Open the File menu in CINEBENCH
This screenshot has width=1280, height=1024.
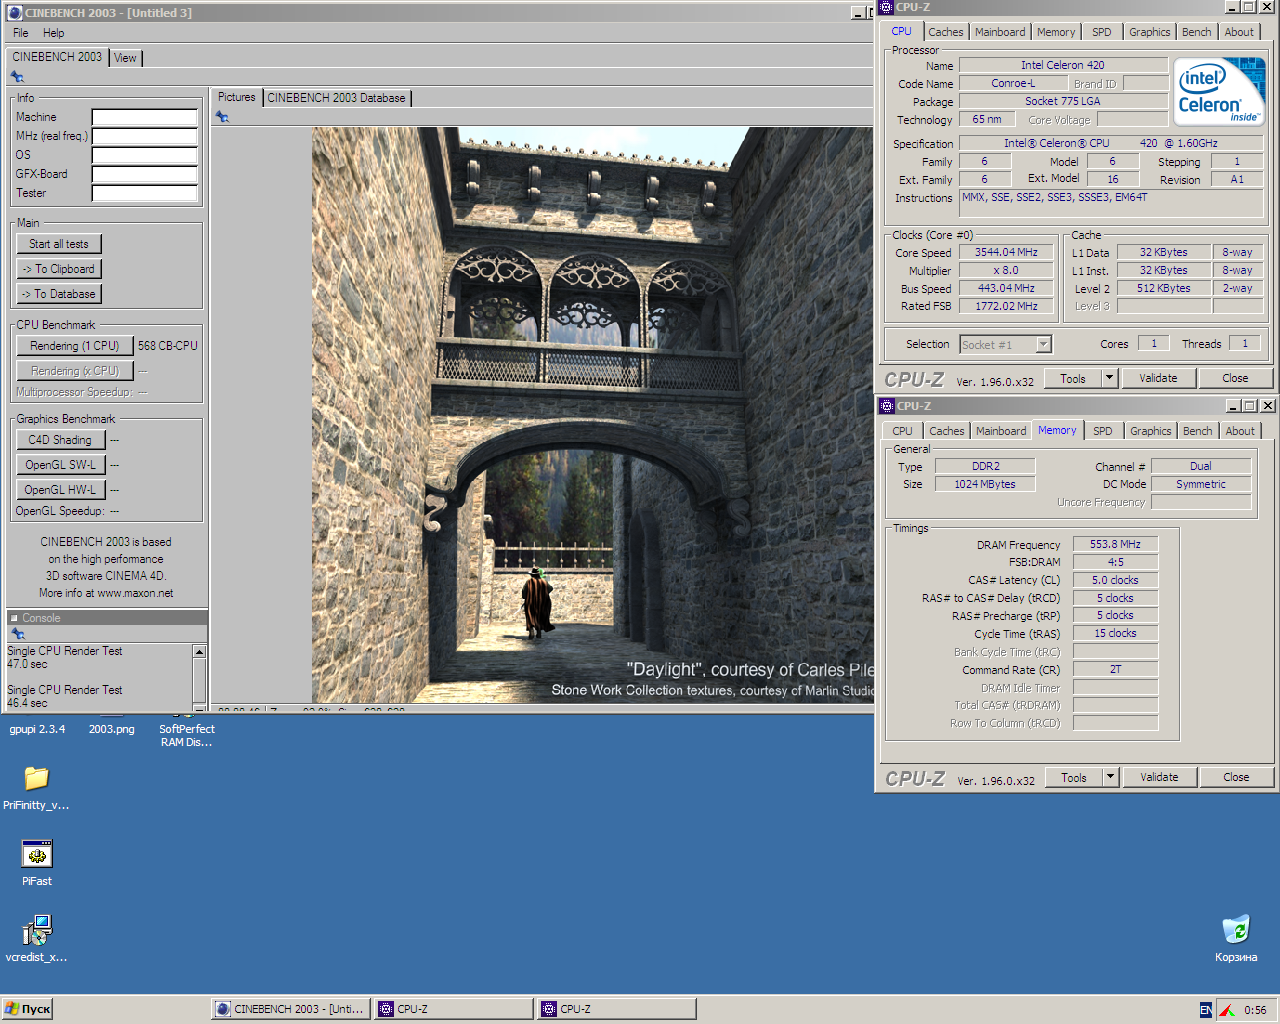(21, 33)
